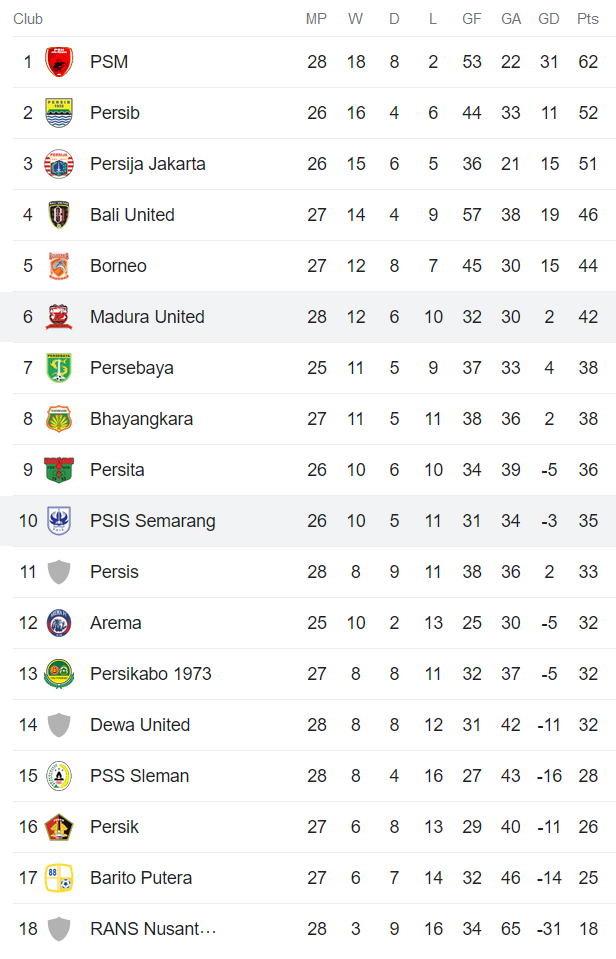
Task: Sort the table by GD column
Action: (x=548, y=18)
